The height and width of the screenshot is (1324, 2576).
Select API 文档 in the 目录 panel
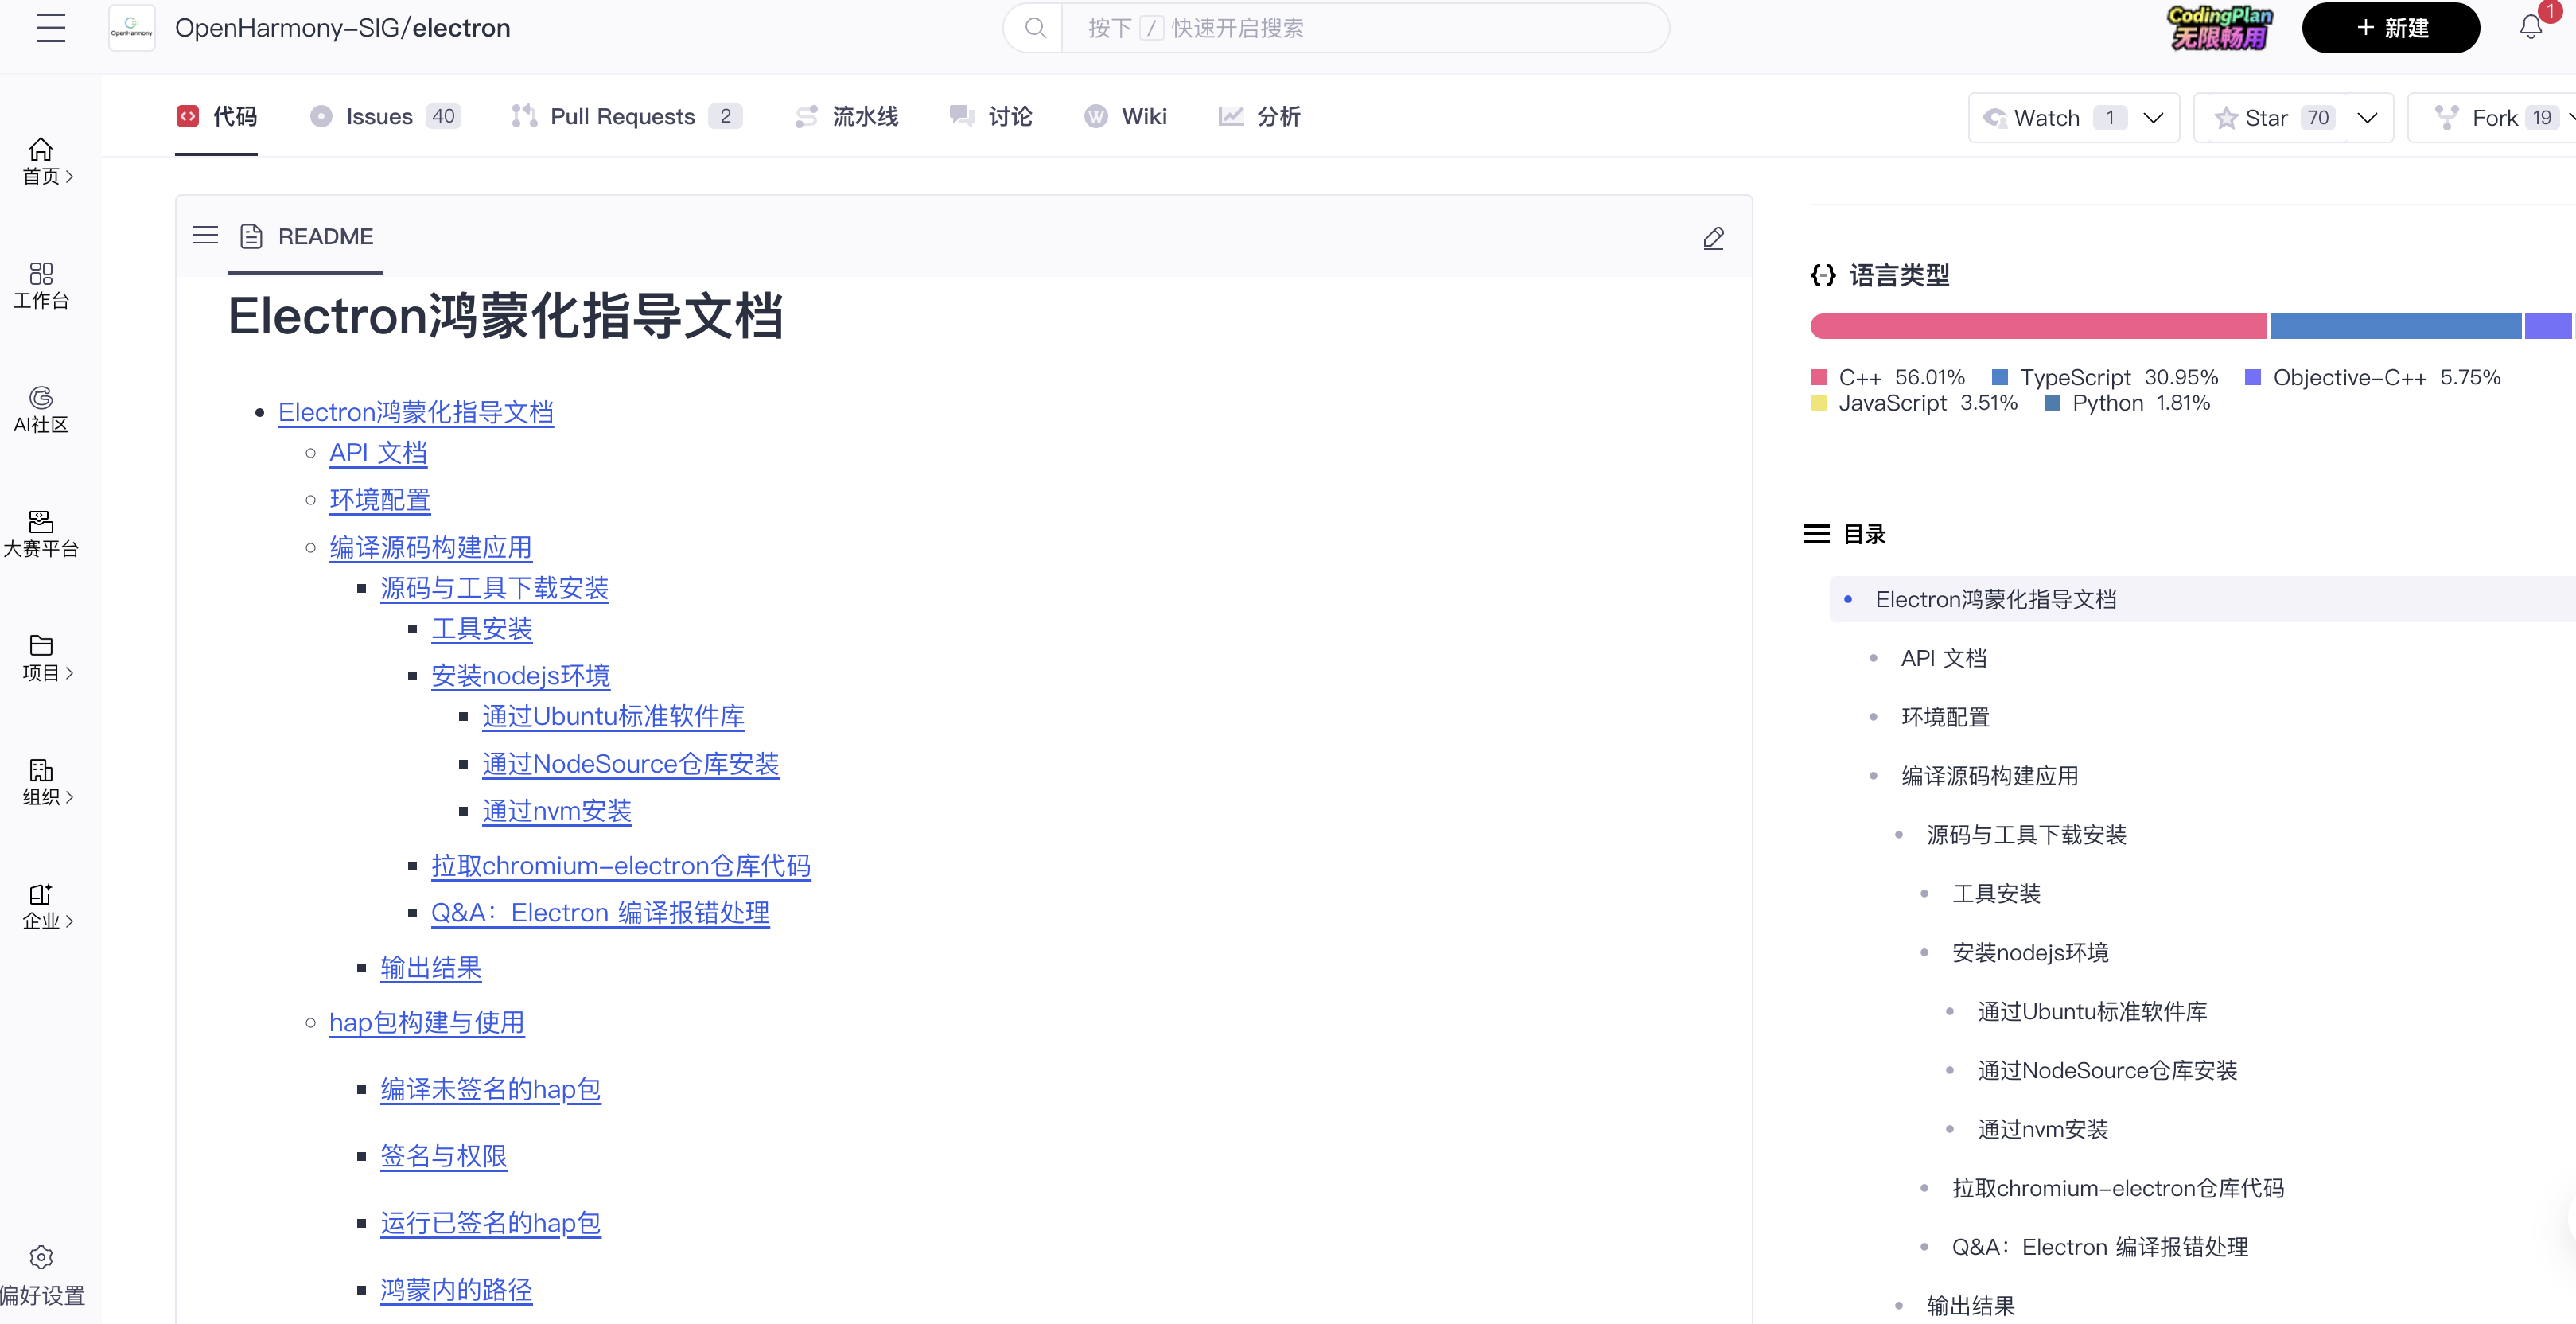1943,658
